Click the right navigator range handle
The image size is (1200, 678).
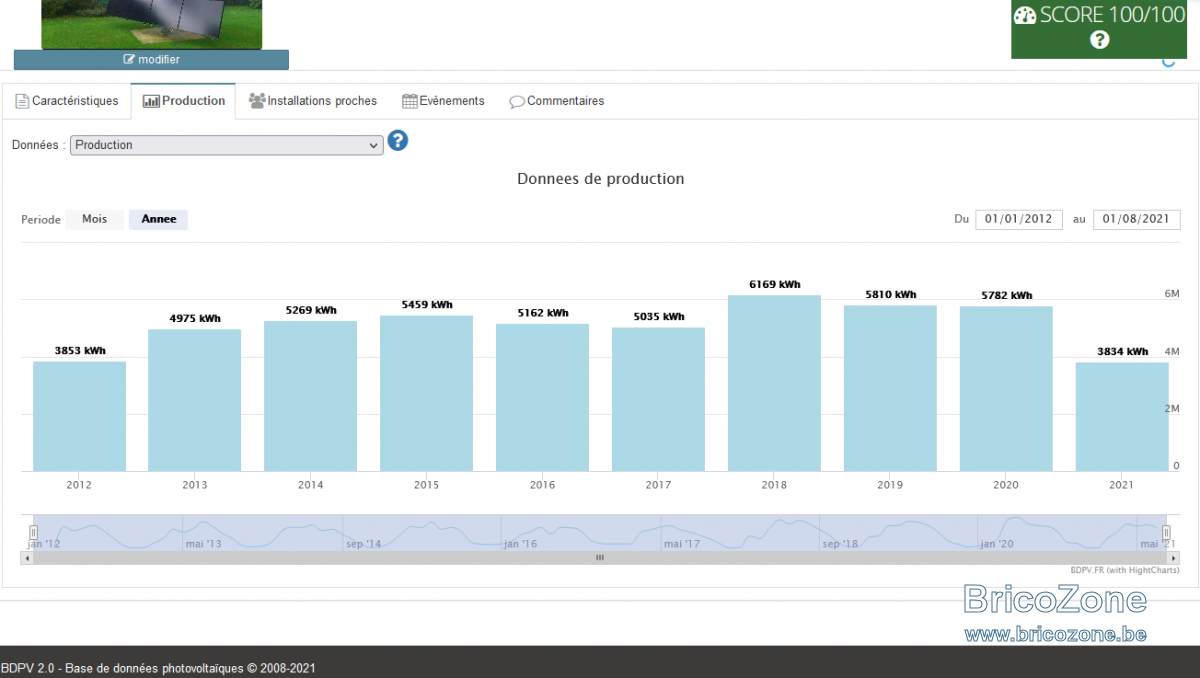click(1166, 533)
